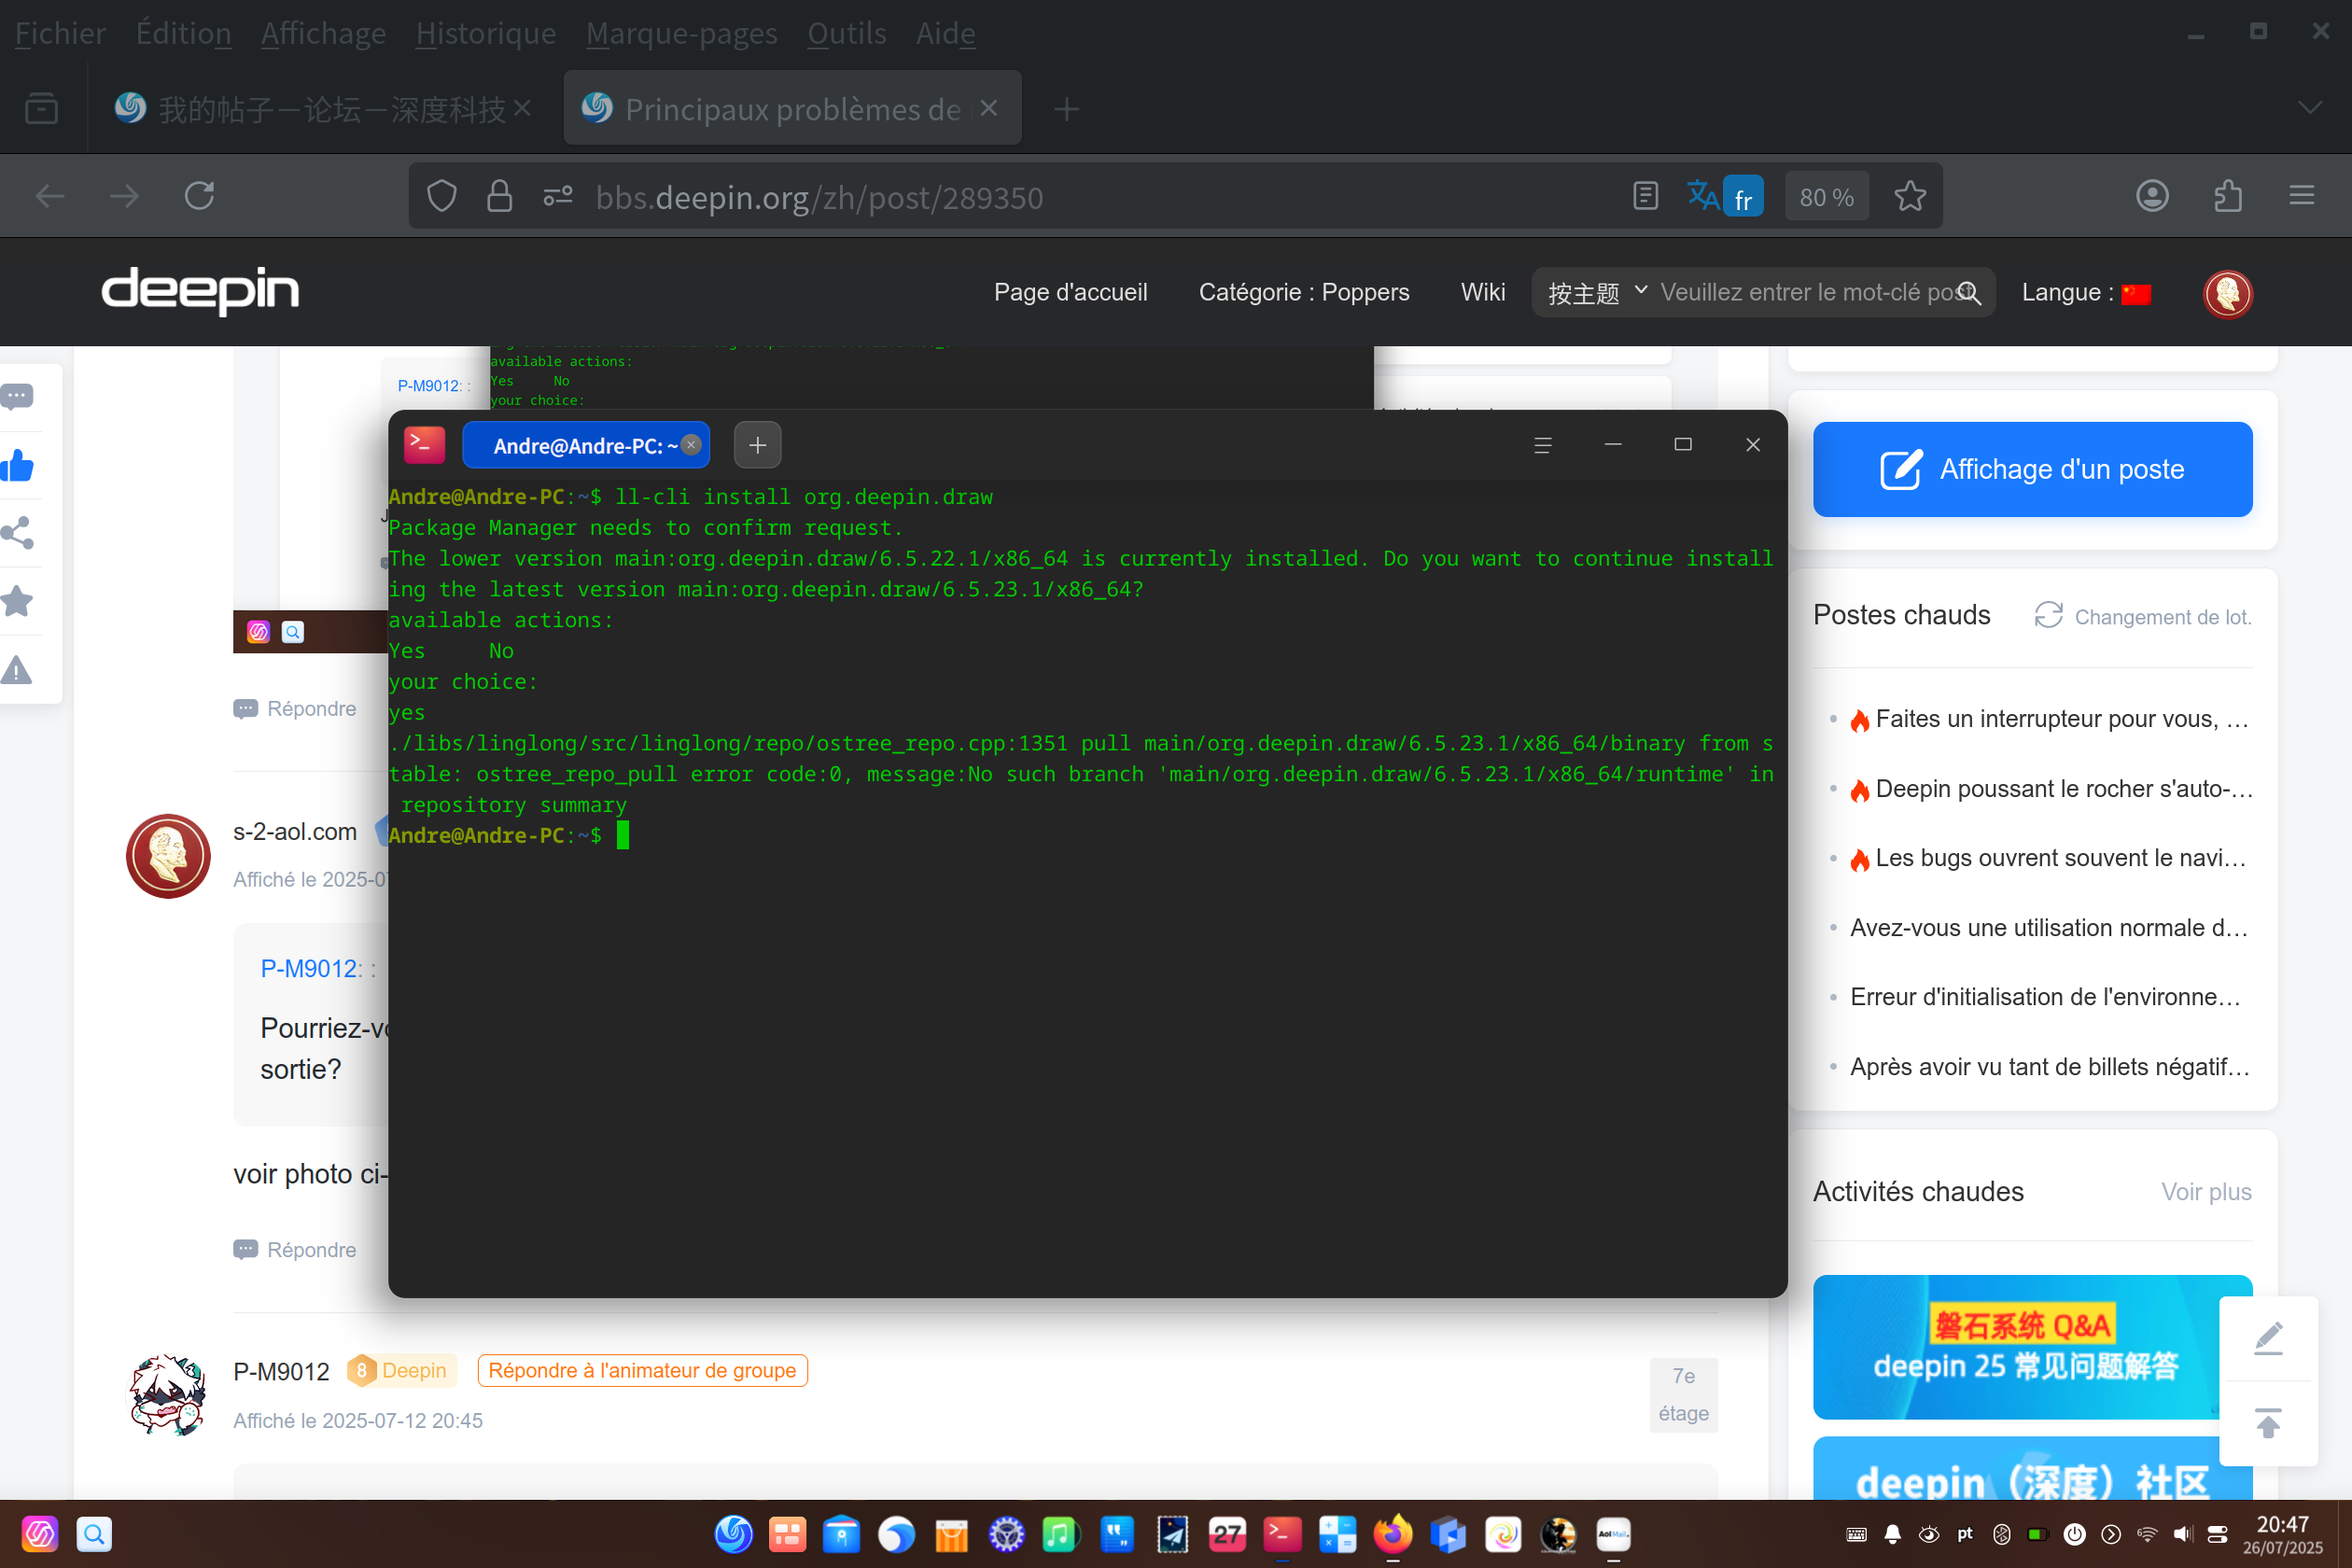Report post with warning triangle icon
Image resolution: width=2352 pixels, height=1568 pixels.
(x=17, y=670)
